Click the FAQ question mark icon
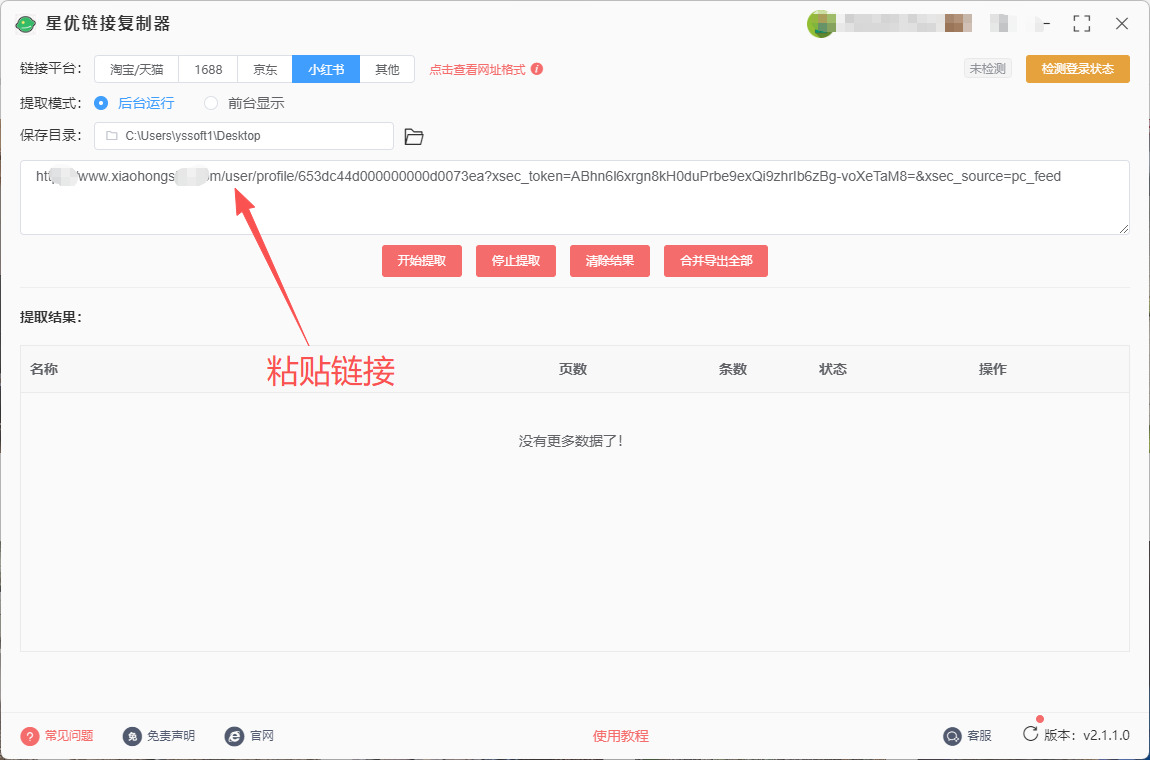The image size is (1150, 760). click(x=30, y=736)
